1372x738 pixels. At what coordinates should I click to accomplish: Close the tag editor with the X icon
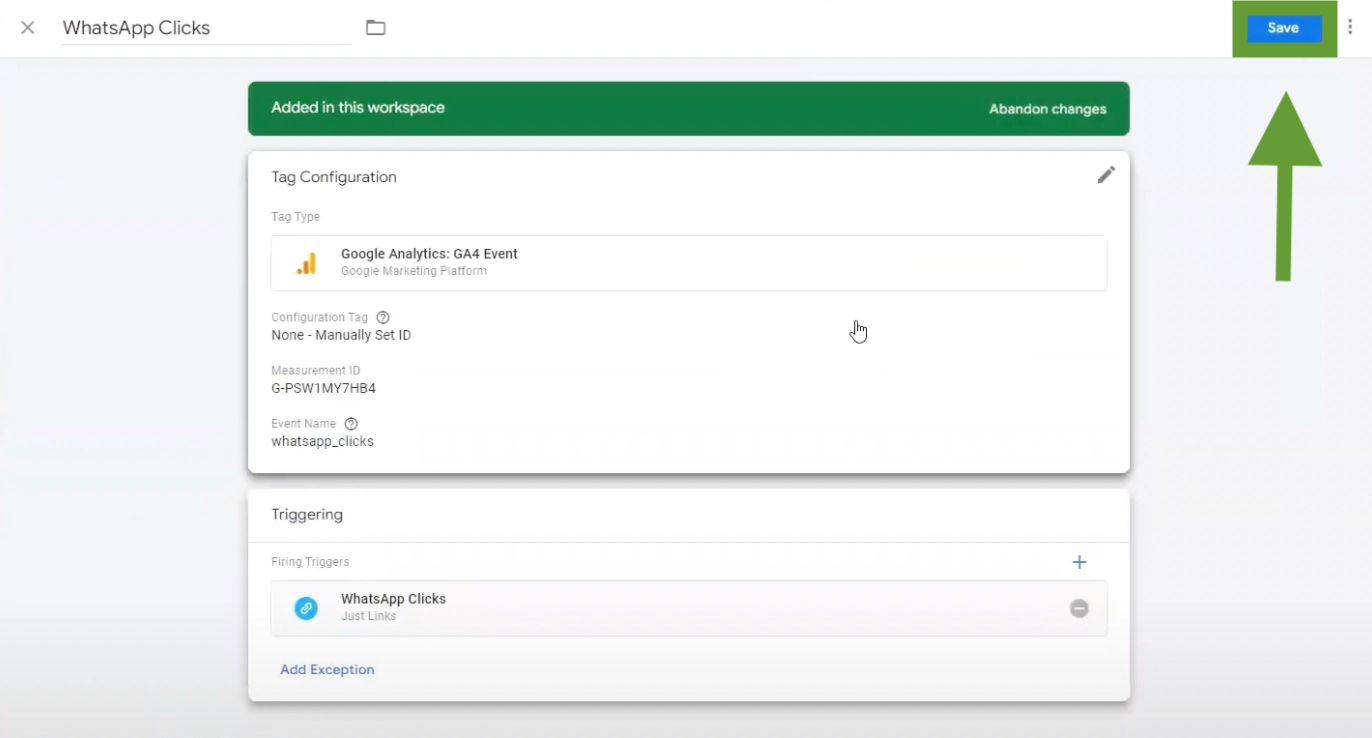tap(28, 28)
